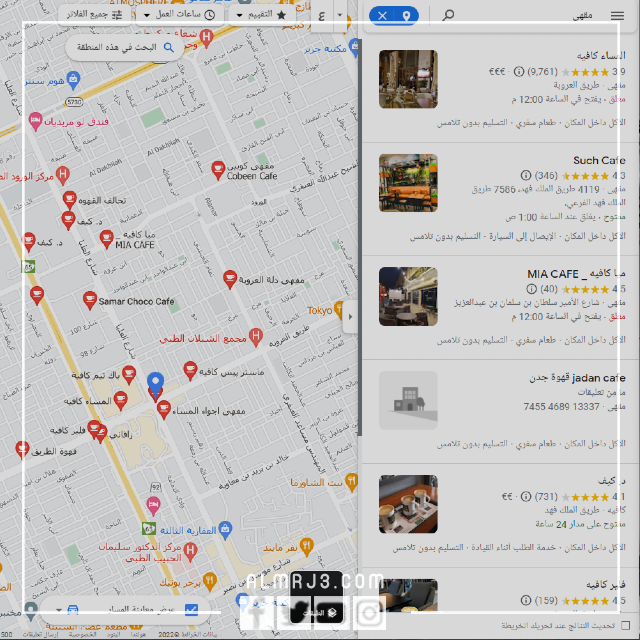Toggle the checked box at map bottom
640x640 pixels.
click(191, 610)
